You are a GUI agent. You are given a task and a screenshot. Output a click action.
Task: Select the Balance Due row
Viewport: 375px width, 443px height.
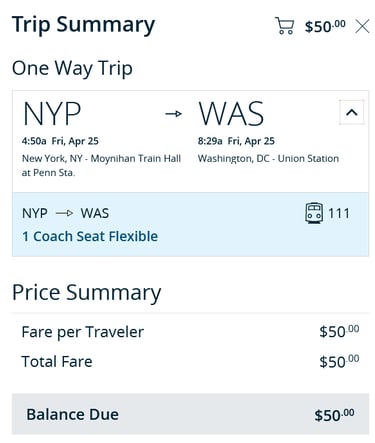(190, 414)
